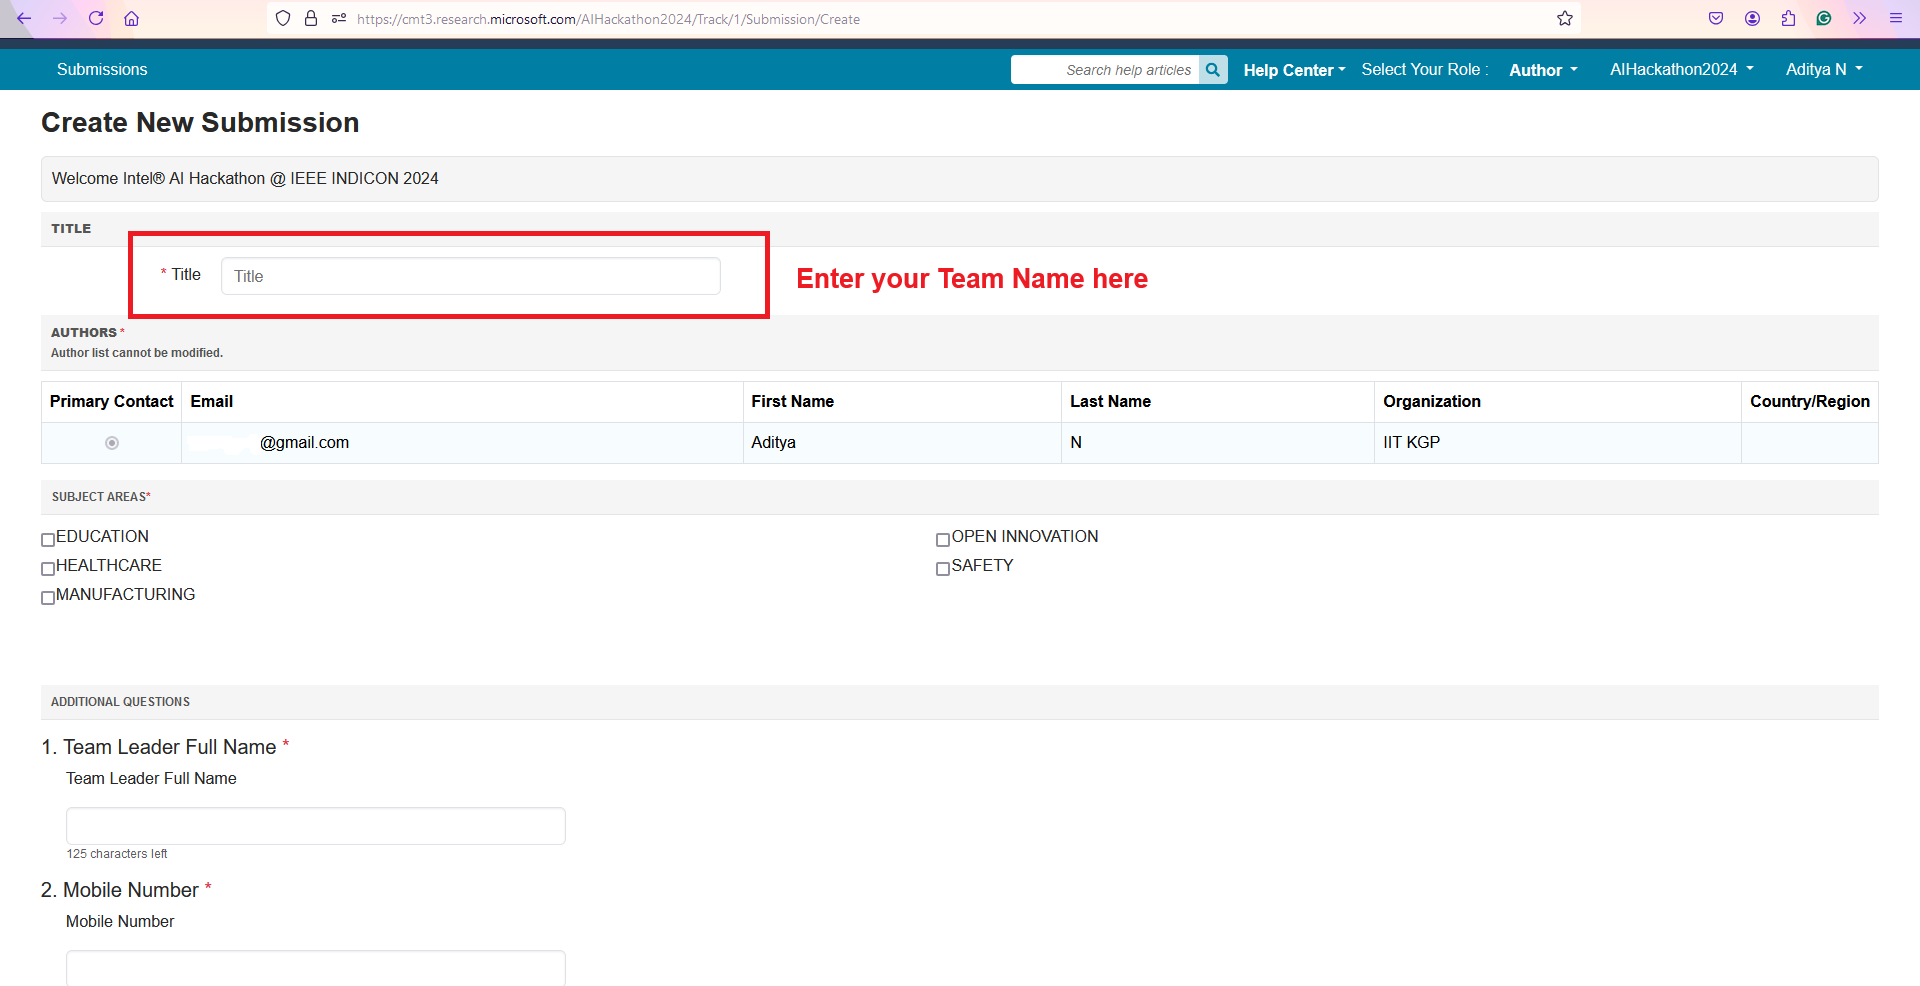Click the @gmail.com email cell
The height and width of the screenshot is (986, 1920).
coord(462,443)
